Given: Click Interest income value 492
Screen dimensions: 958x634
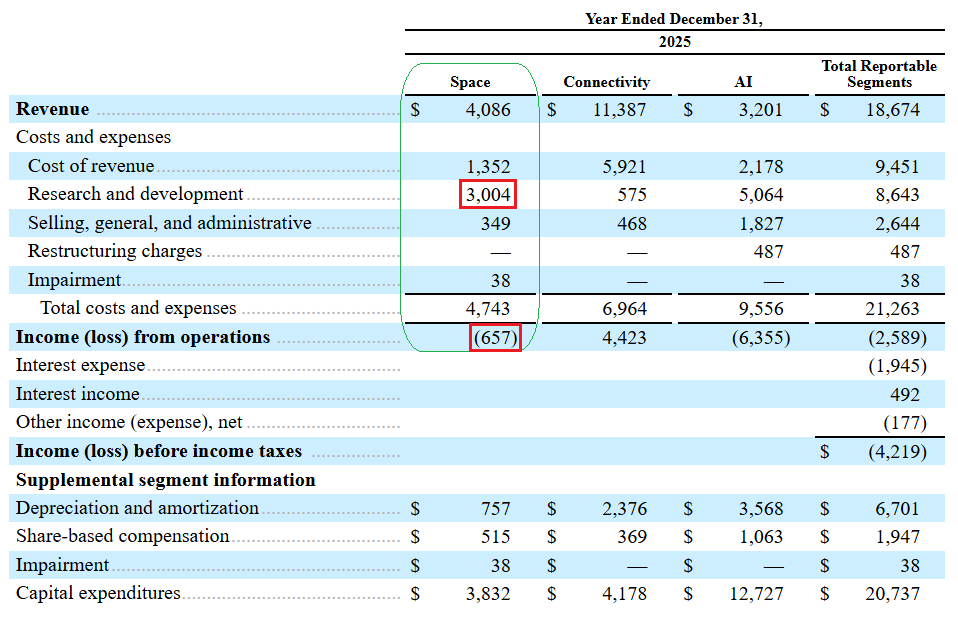Looking at the screenshot, I should 904,395.
